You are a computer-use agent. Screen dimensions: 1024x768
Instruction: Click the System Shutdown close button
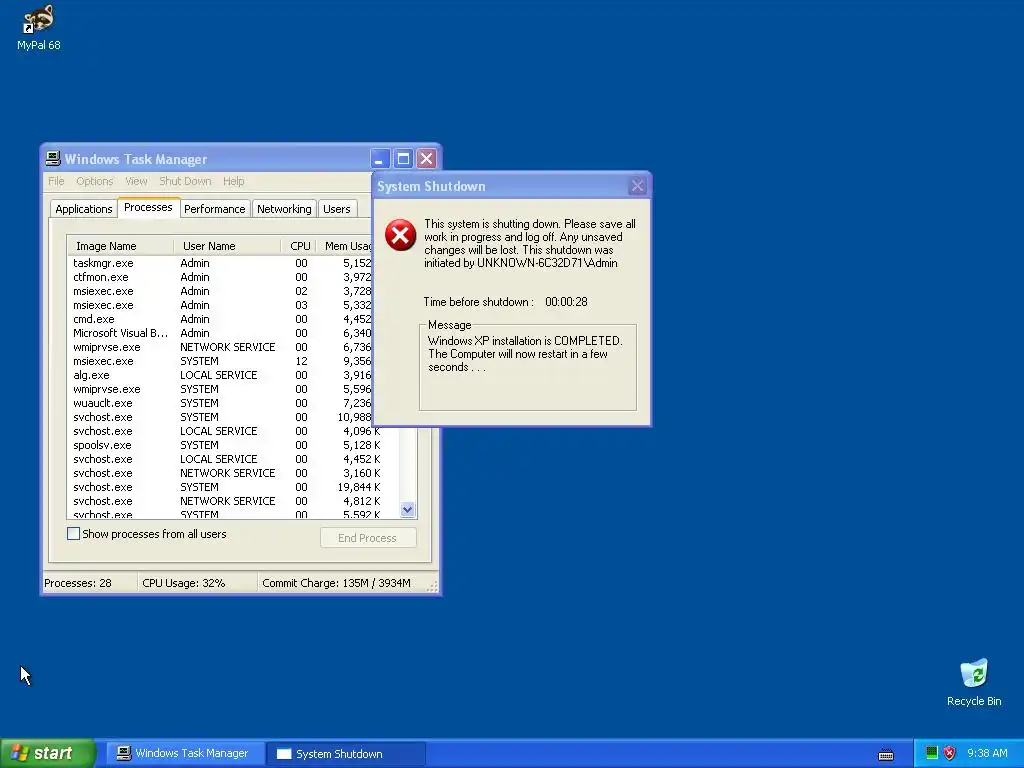[x=637, y=186]
